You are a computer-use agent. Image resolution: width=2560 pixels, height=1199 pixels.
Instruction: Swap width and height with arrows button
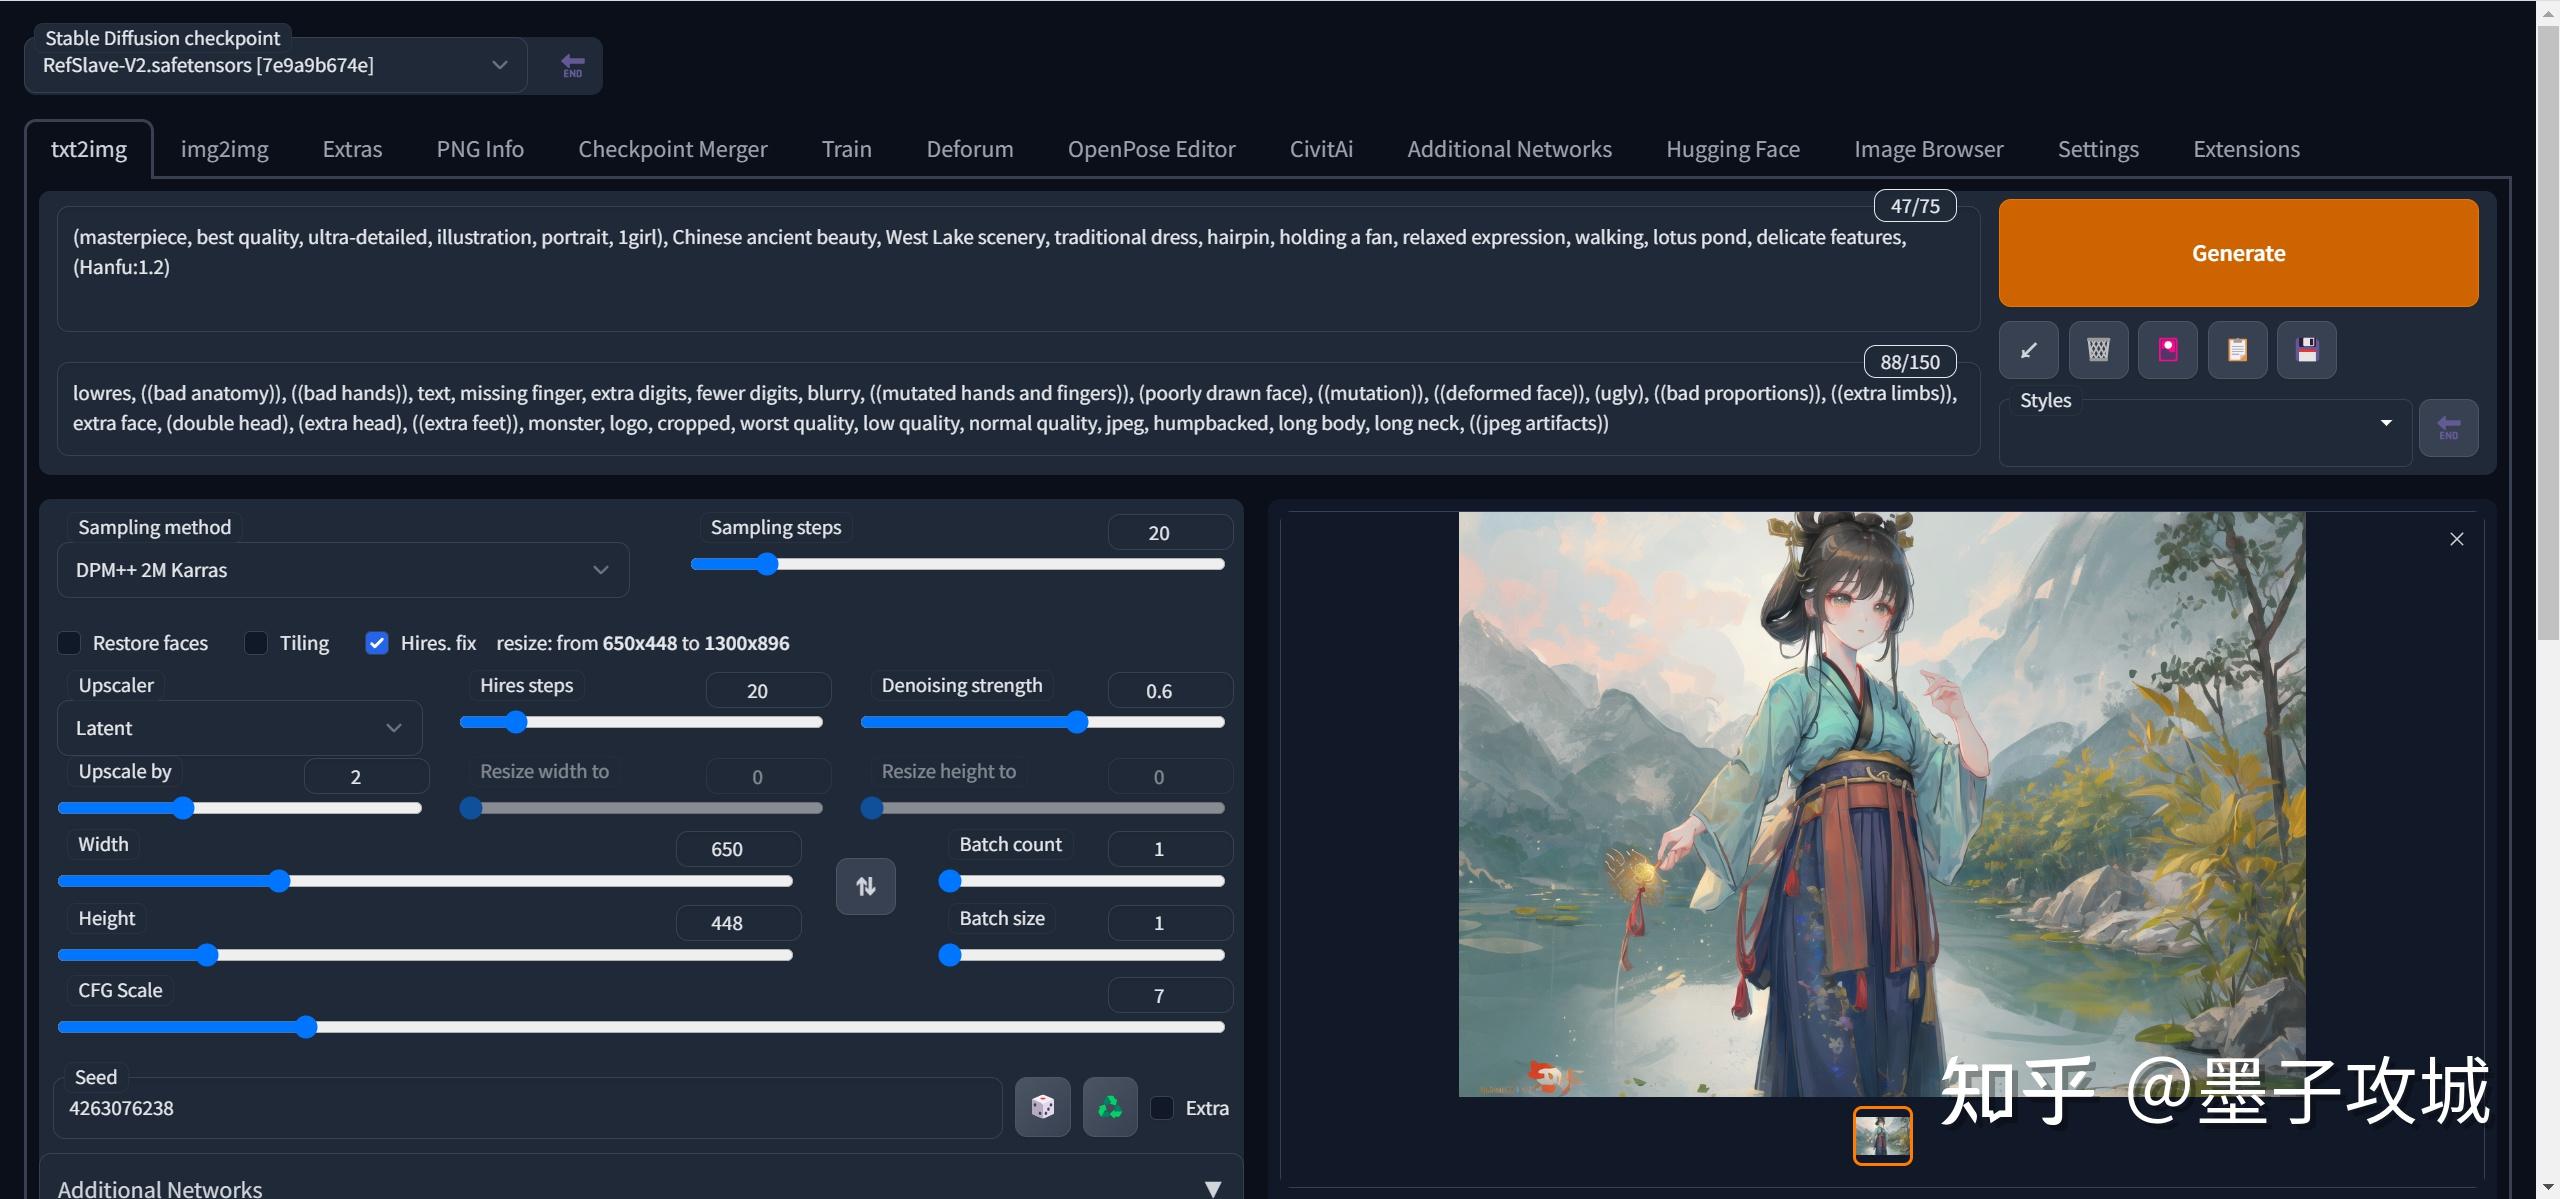(x=865, y=886)
